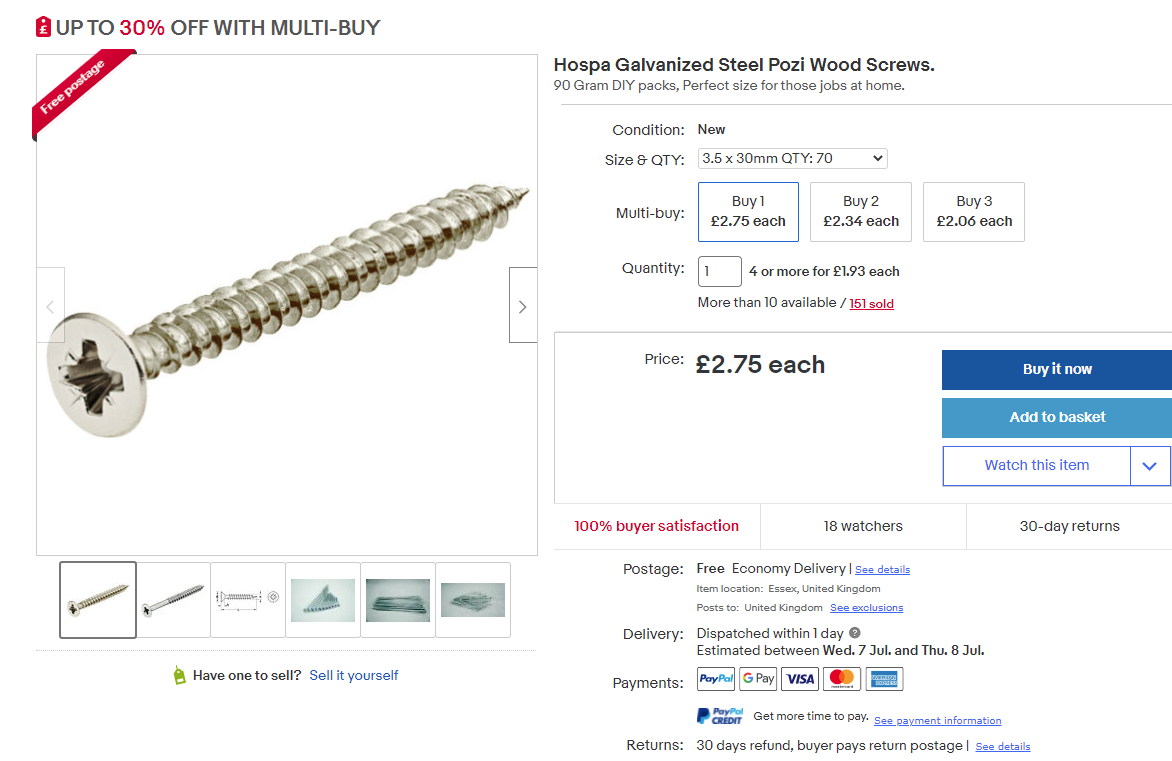
Task: Add the screws to basket
Action: (1057, 417)
